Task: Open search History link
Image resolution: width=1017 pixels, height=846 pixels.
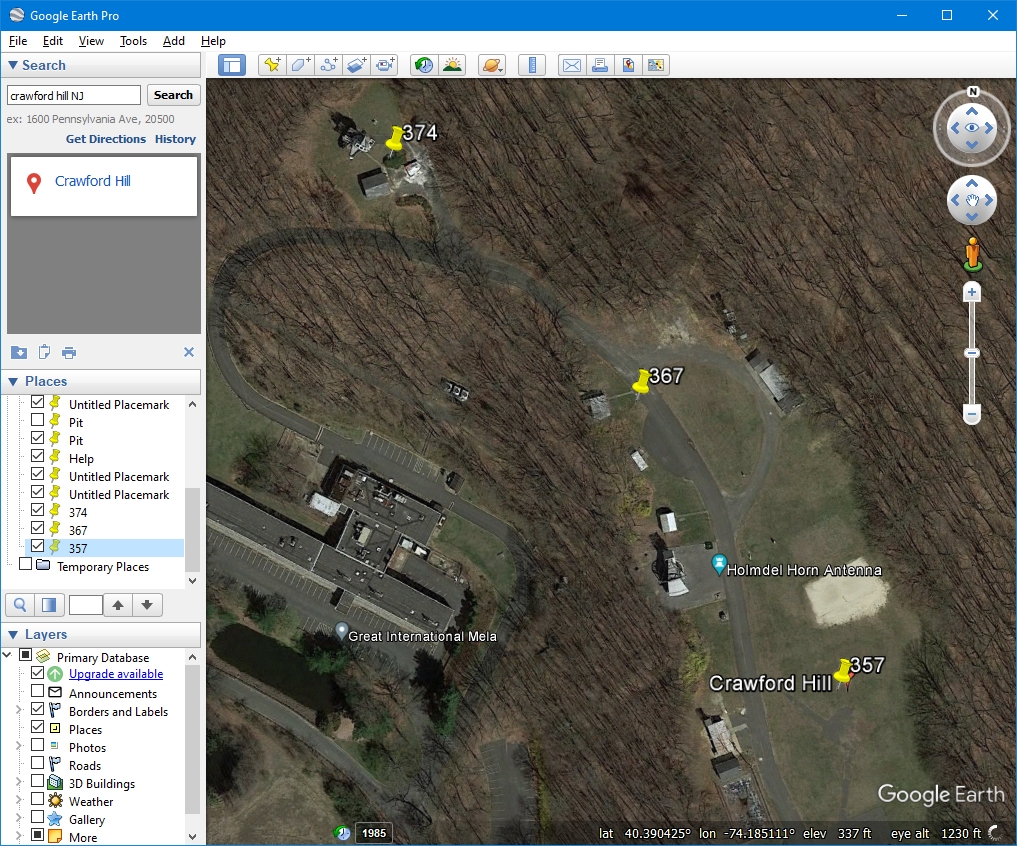Action: pos(175,139)
